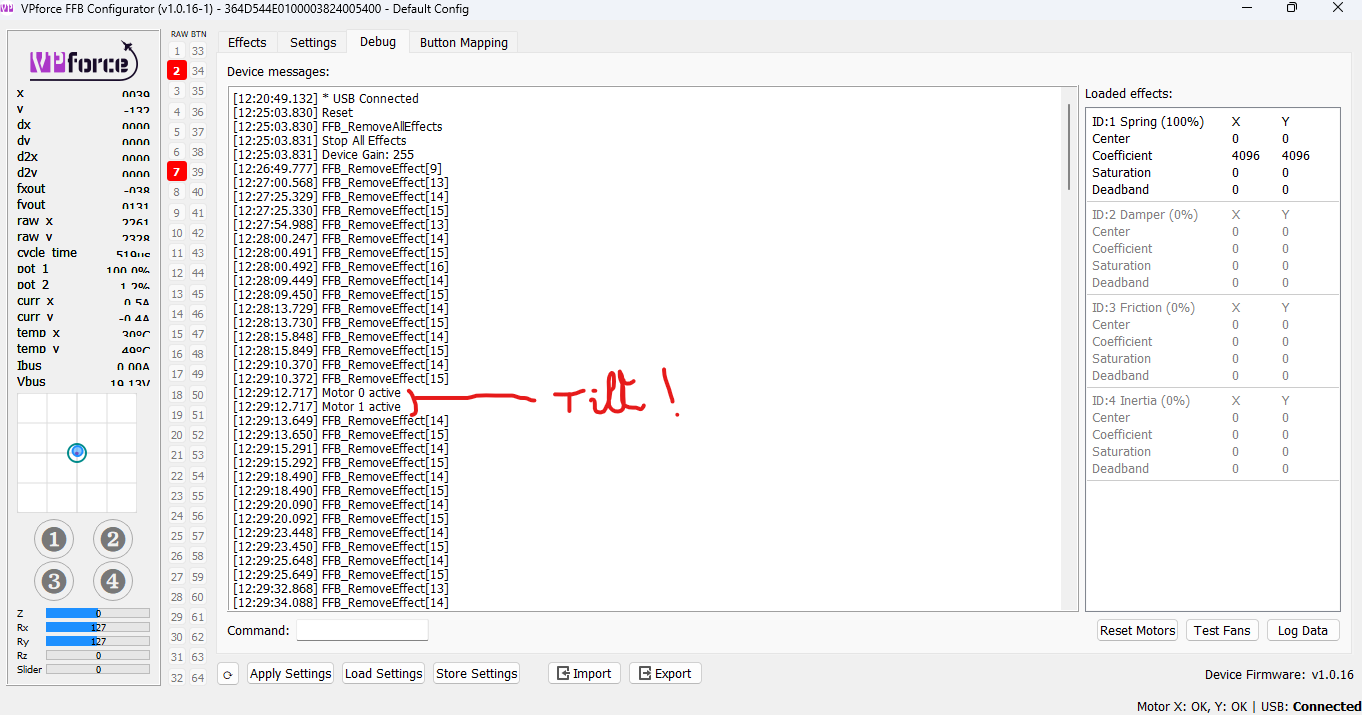
Task: Click the 'temp_x' temperature readout row
Action: point(83,333)
